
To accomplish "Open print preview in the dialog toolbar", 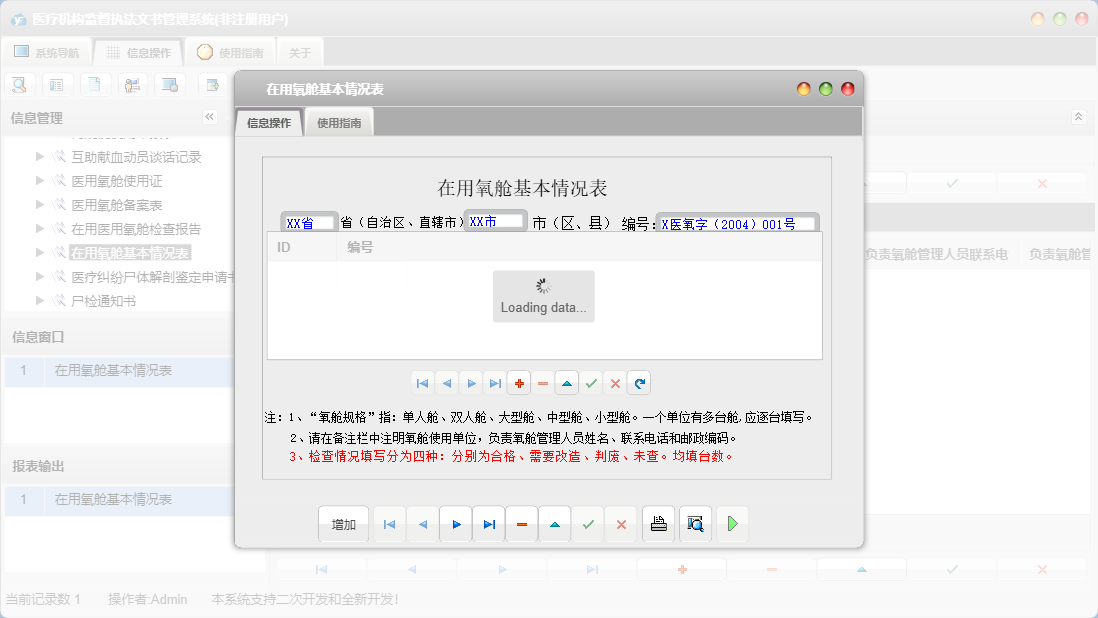I will pyautogui.click(x=695, y=524).
